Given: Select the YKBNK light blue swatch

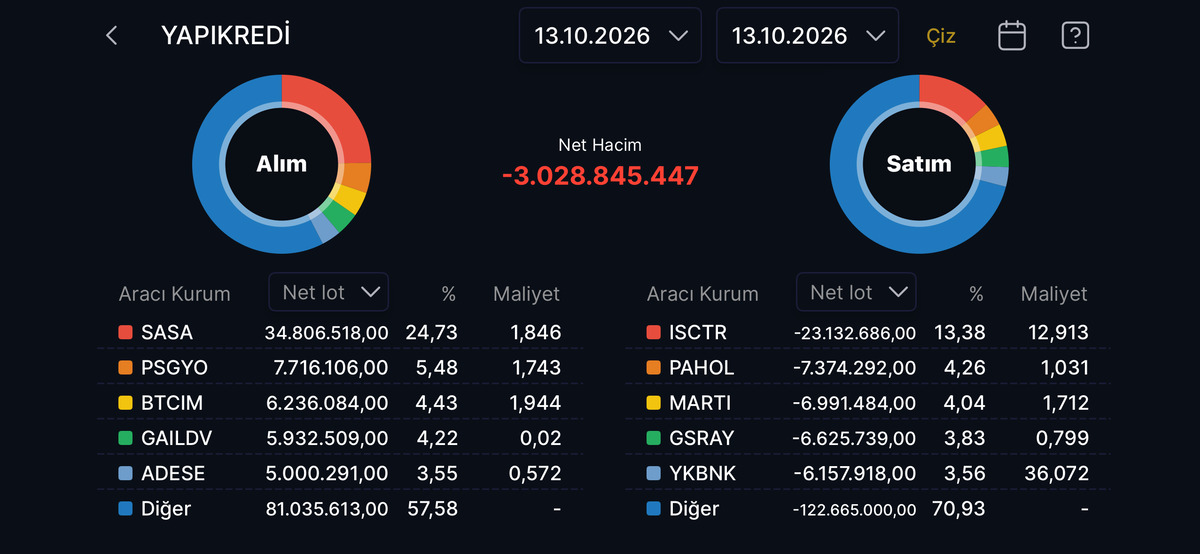Looking at the screenshot, I should (653, 473).
